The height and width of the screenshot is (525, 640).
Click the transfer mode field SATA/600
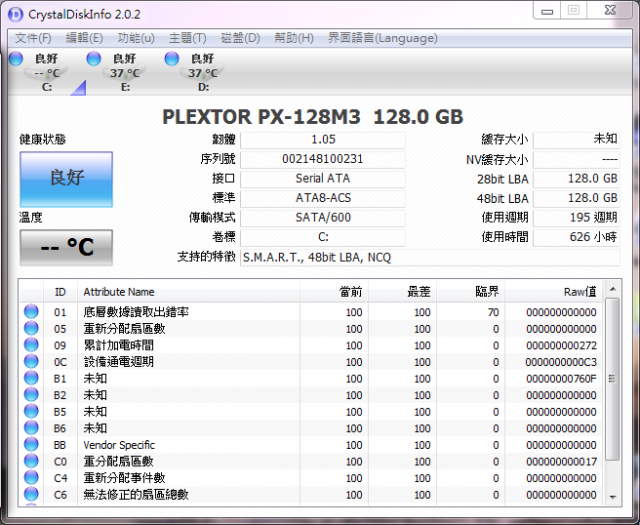point(323,218)
